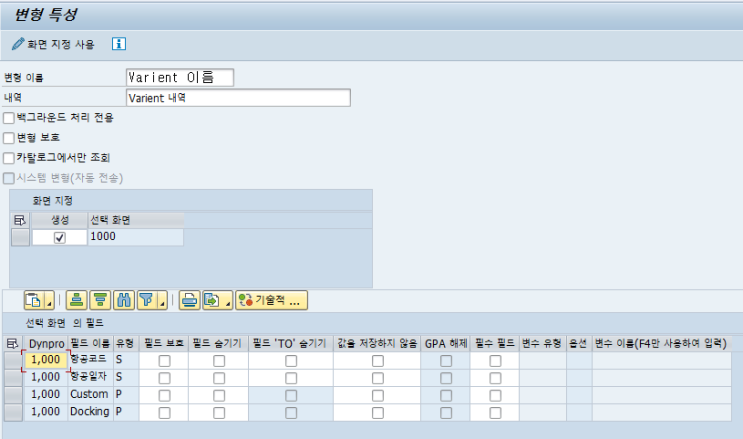Click the 필드 'TO' 숨기기 column header
This screenshot has height=439, width=743.
[290, 343]
